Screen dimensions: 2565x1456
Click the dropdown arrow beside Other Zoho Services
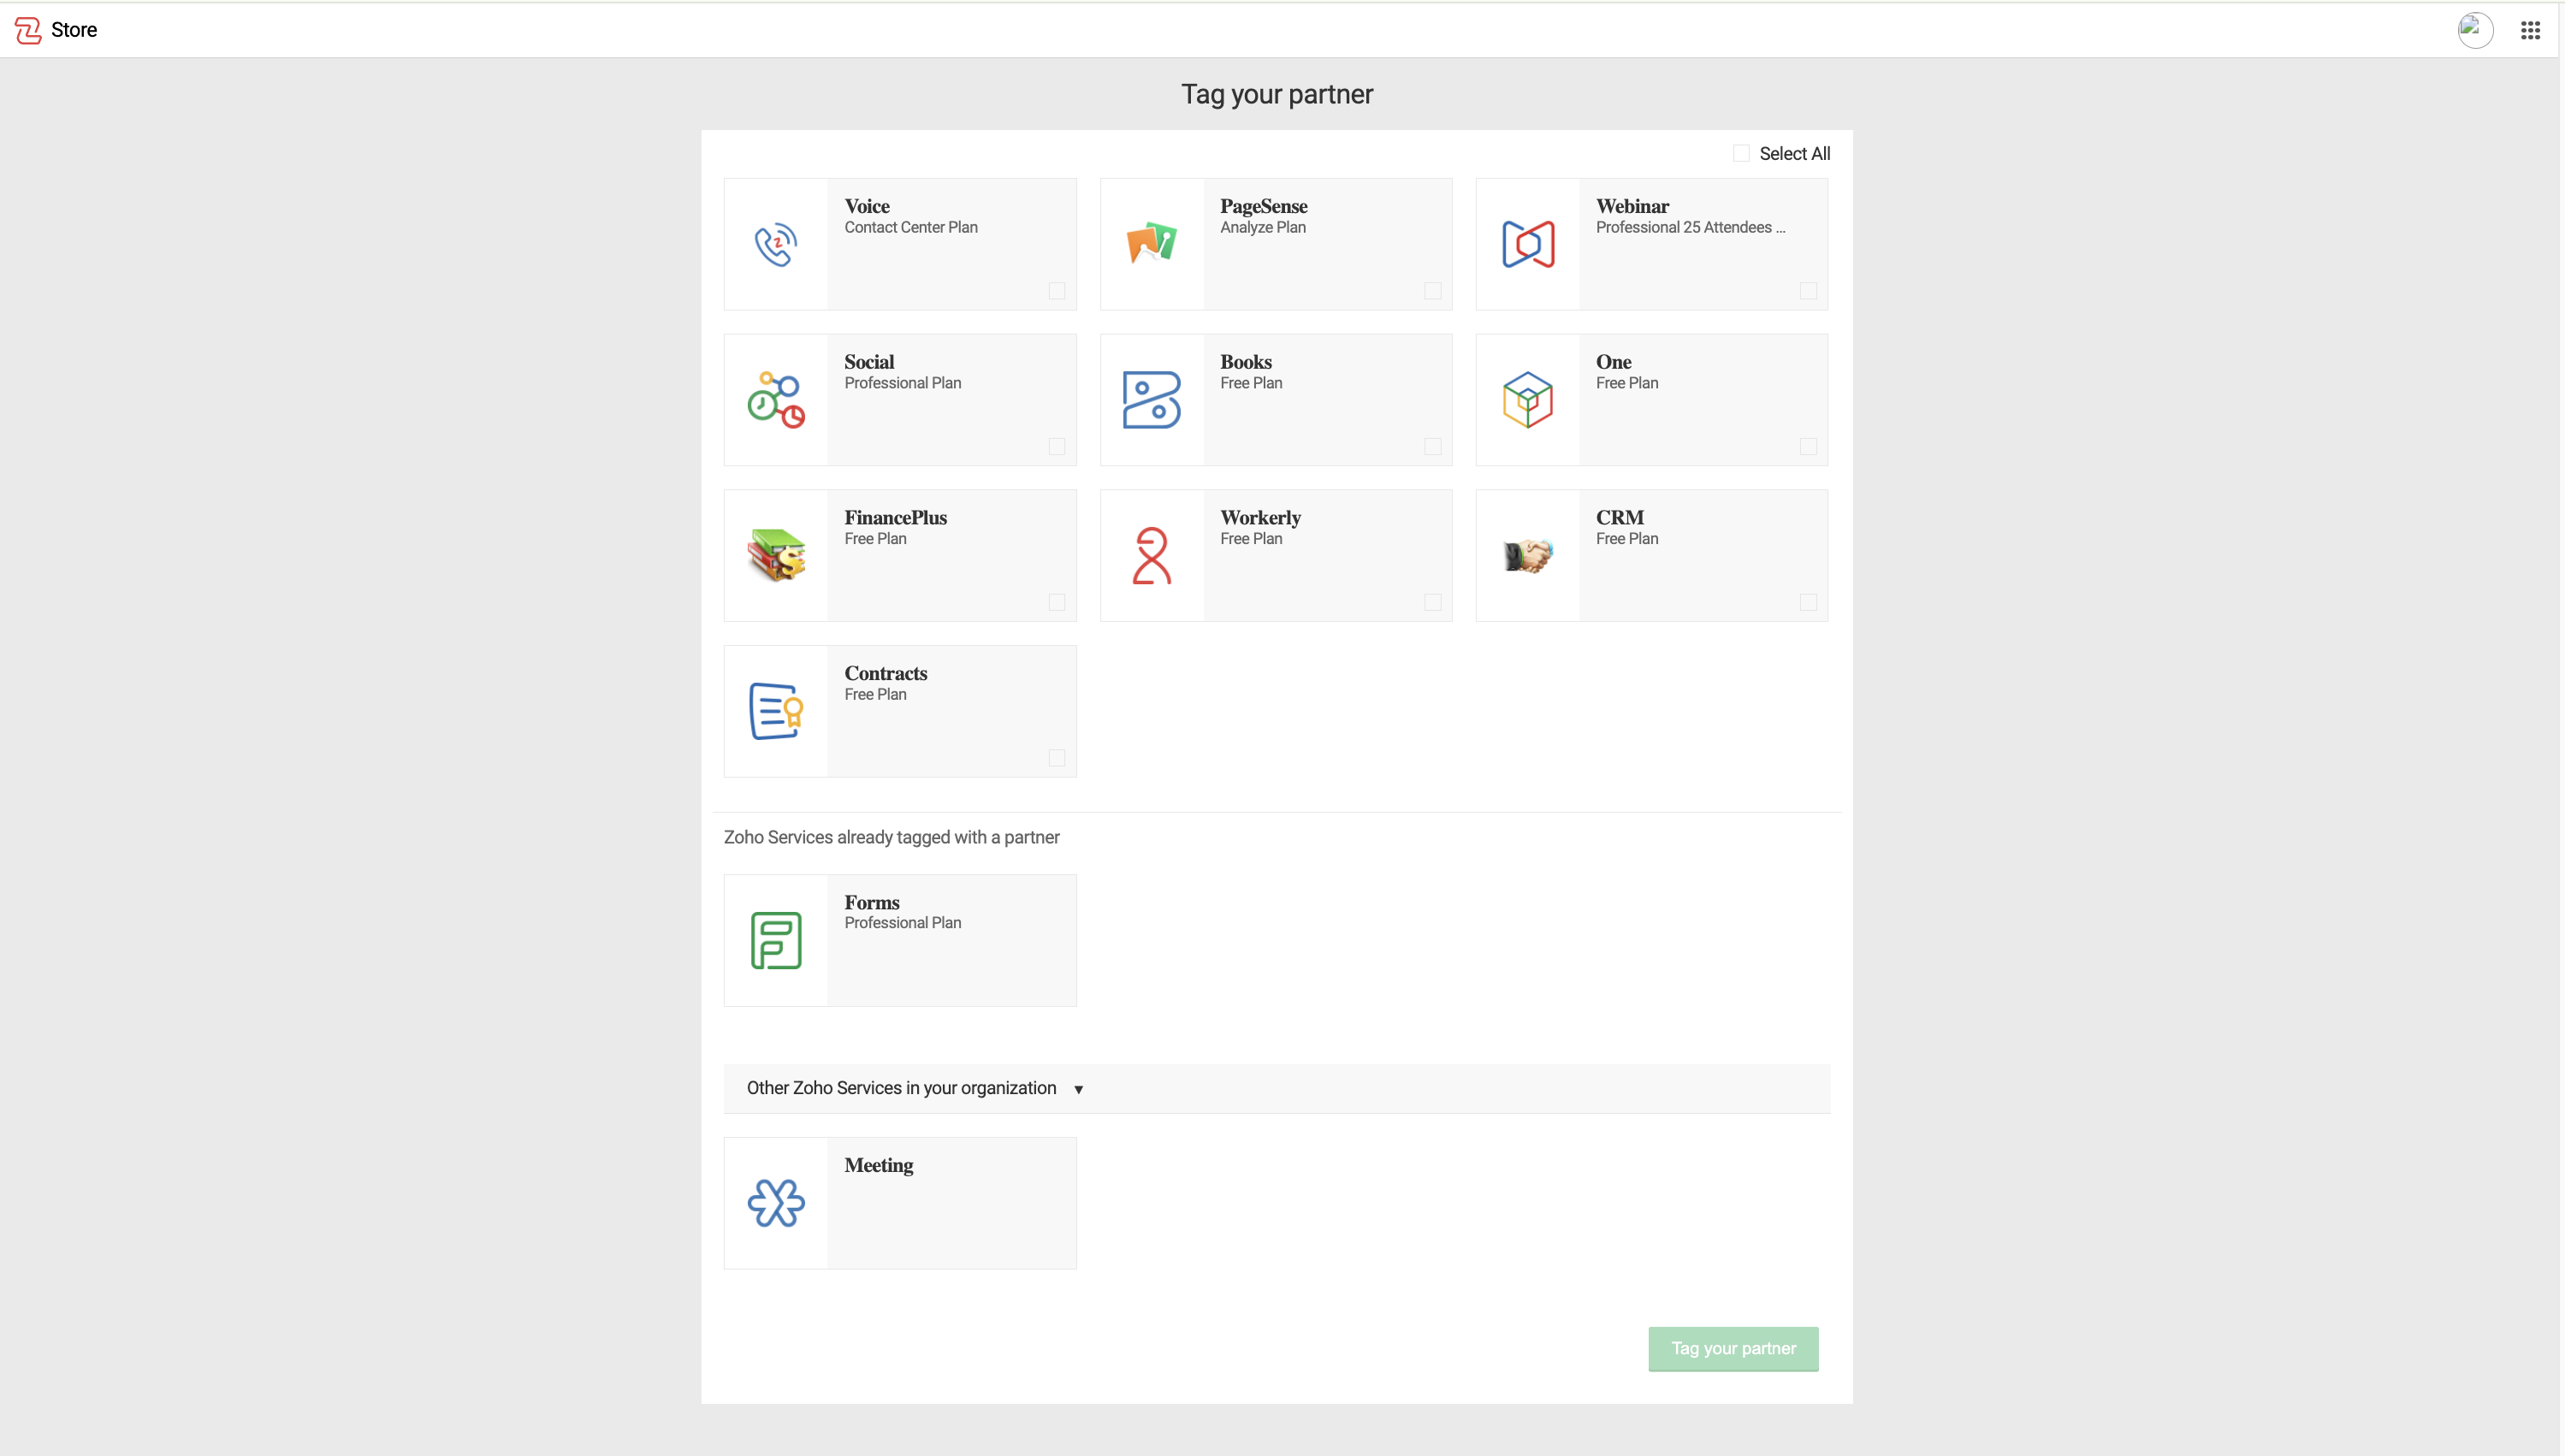[1078, 1089]
